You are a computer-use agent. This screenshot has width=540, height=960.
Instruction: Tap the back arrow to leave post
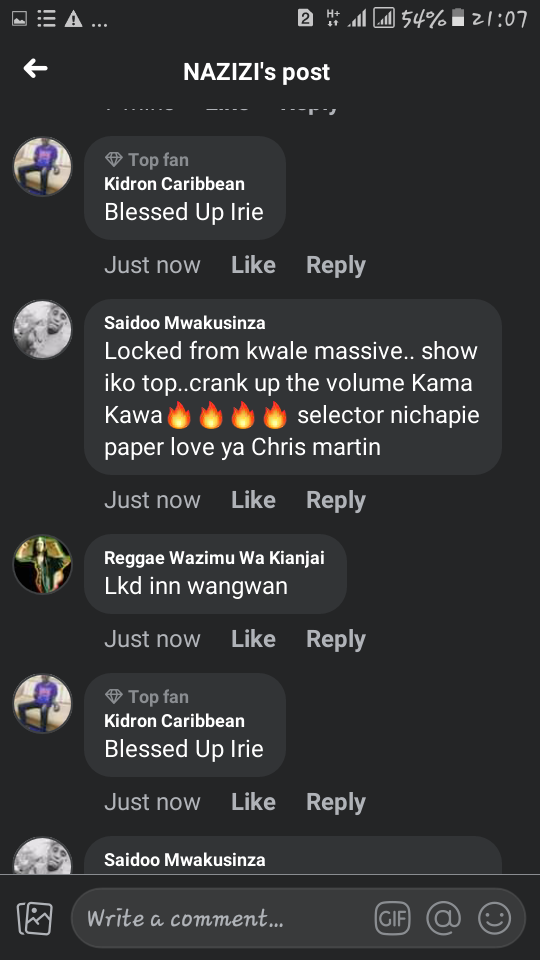pyautogui.click(x=36, y=69)
